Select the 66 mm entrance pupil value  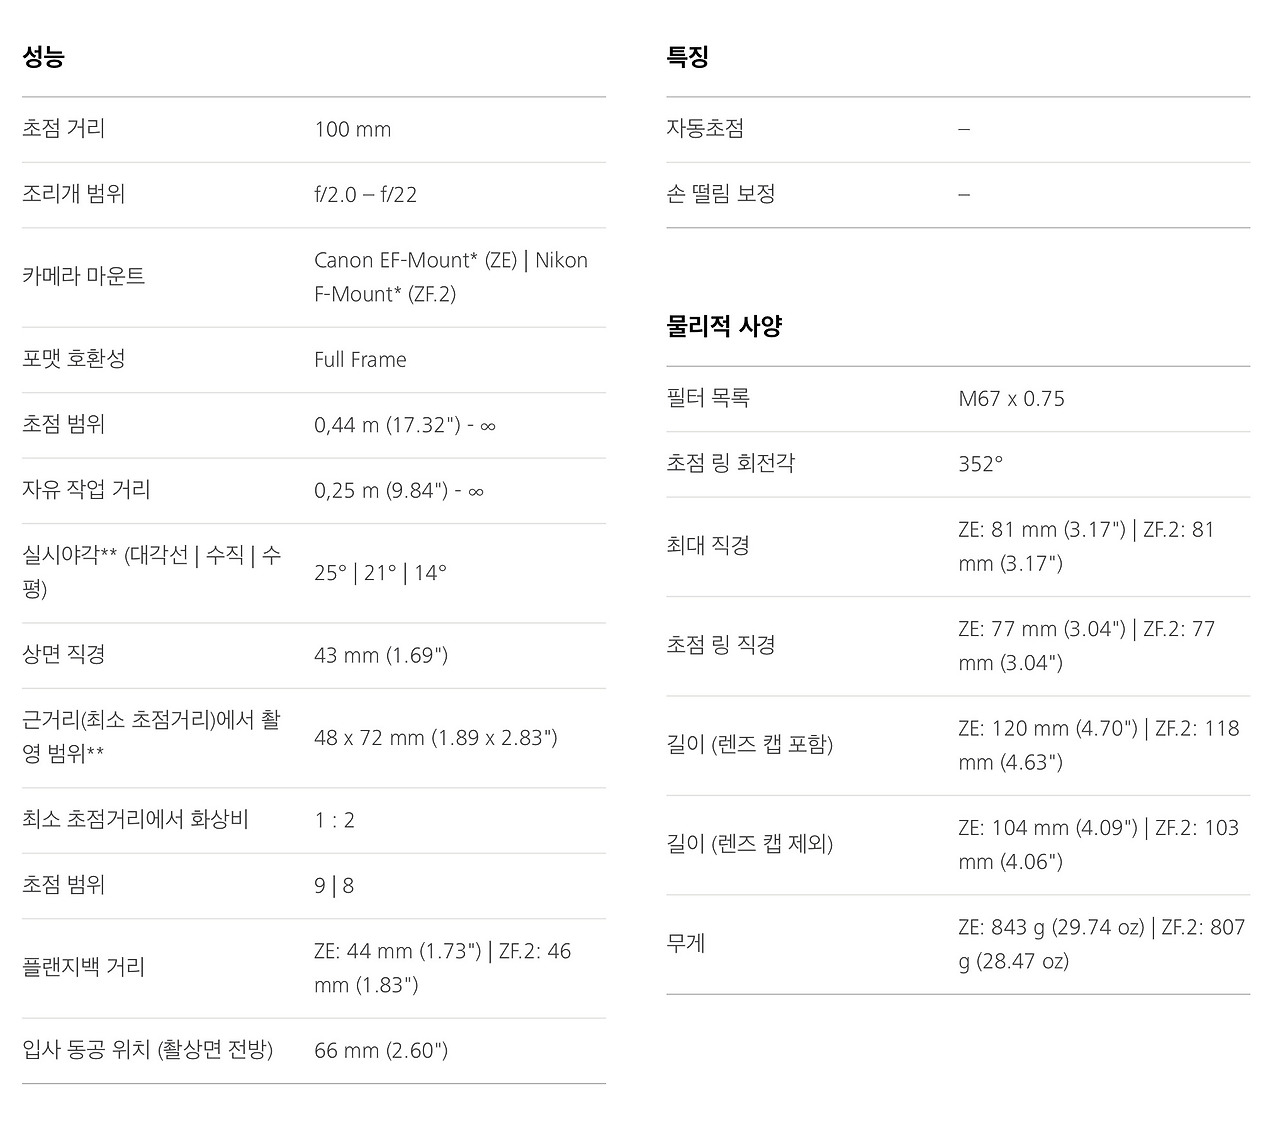pos(381,1050)
